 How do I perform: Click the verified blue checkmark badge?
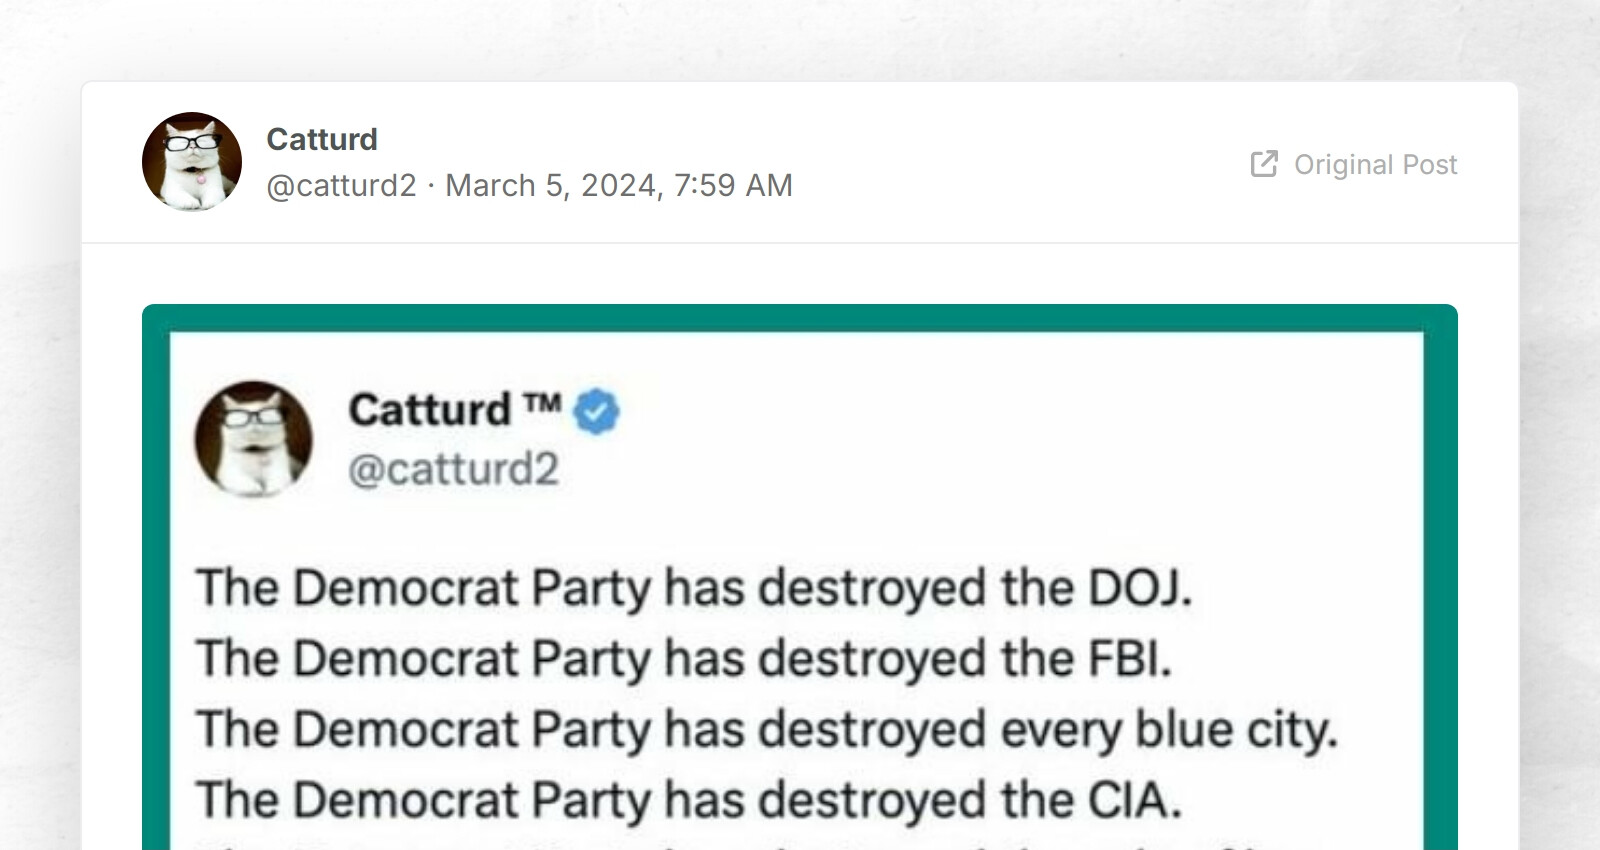point(597,409)
